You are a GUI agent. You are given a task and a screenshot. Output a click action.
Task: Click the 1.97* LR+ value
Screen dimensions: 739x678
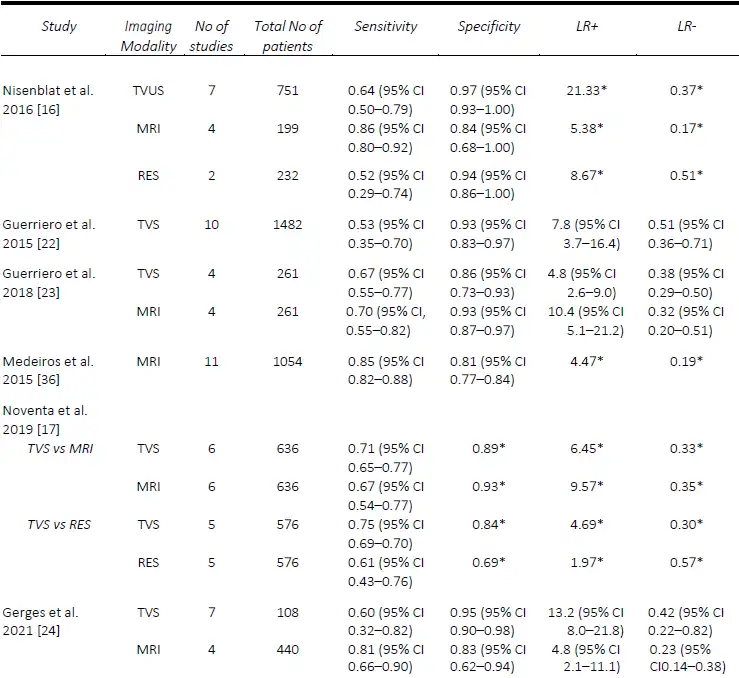[587, 563]
